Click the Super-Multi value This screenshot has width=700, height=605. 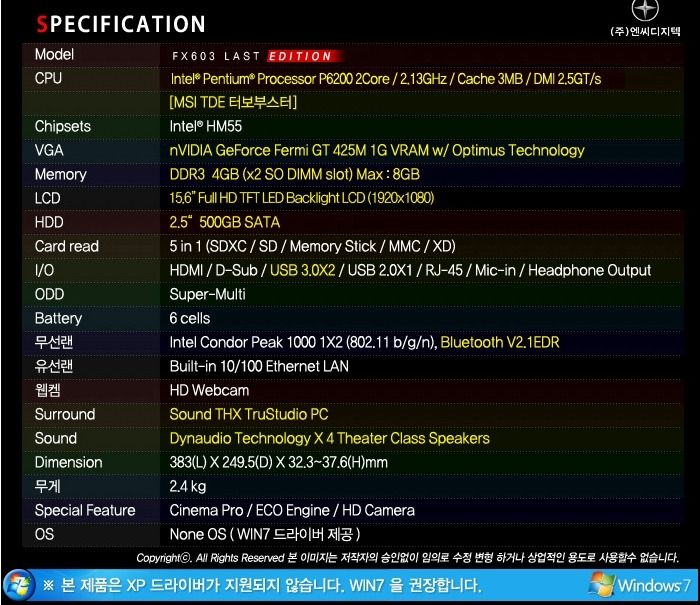point(207,295)
